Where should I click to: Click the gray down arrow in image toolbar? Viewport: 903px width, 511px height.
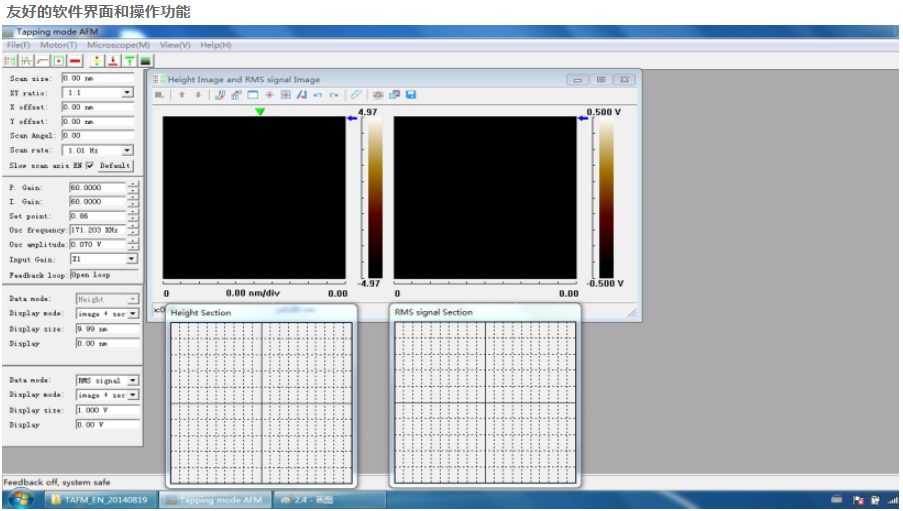click(198, 95)
